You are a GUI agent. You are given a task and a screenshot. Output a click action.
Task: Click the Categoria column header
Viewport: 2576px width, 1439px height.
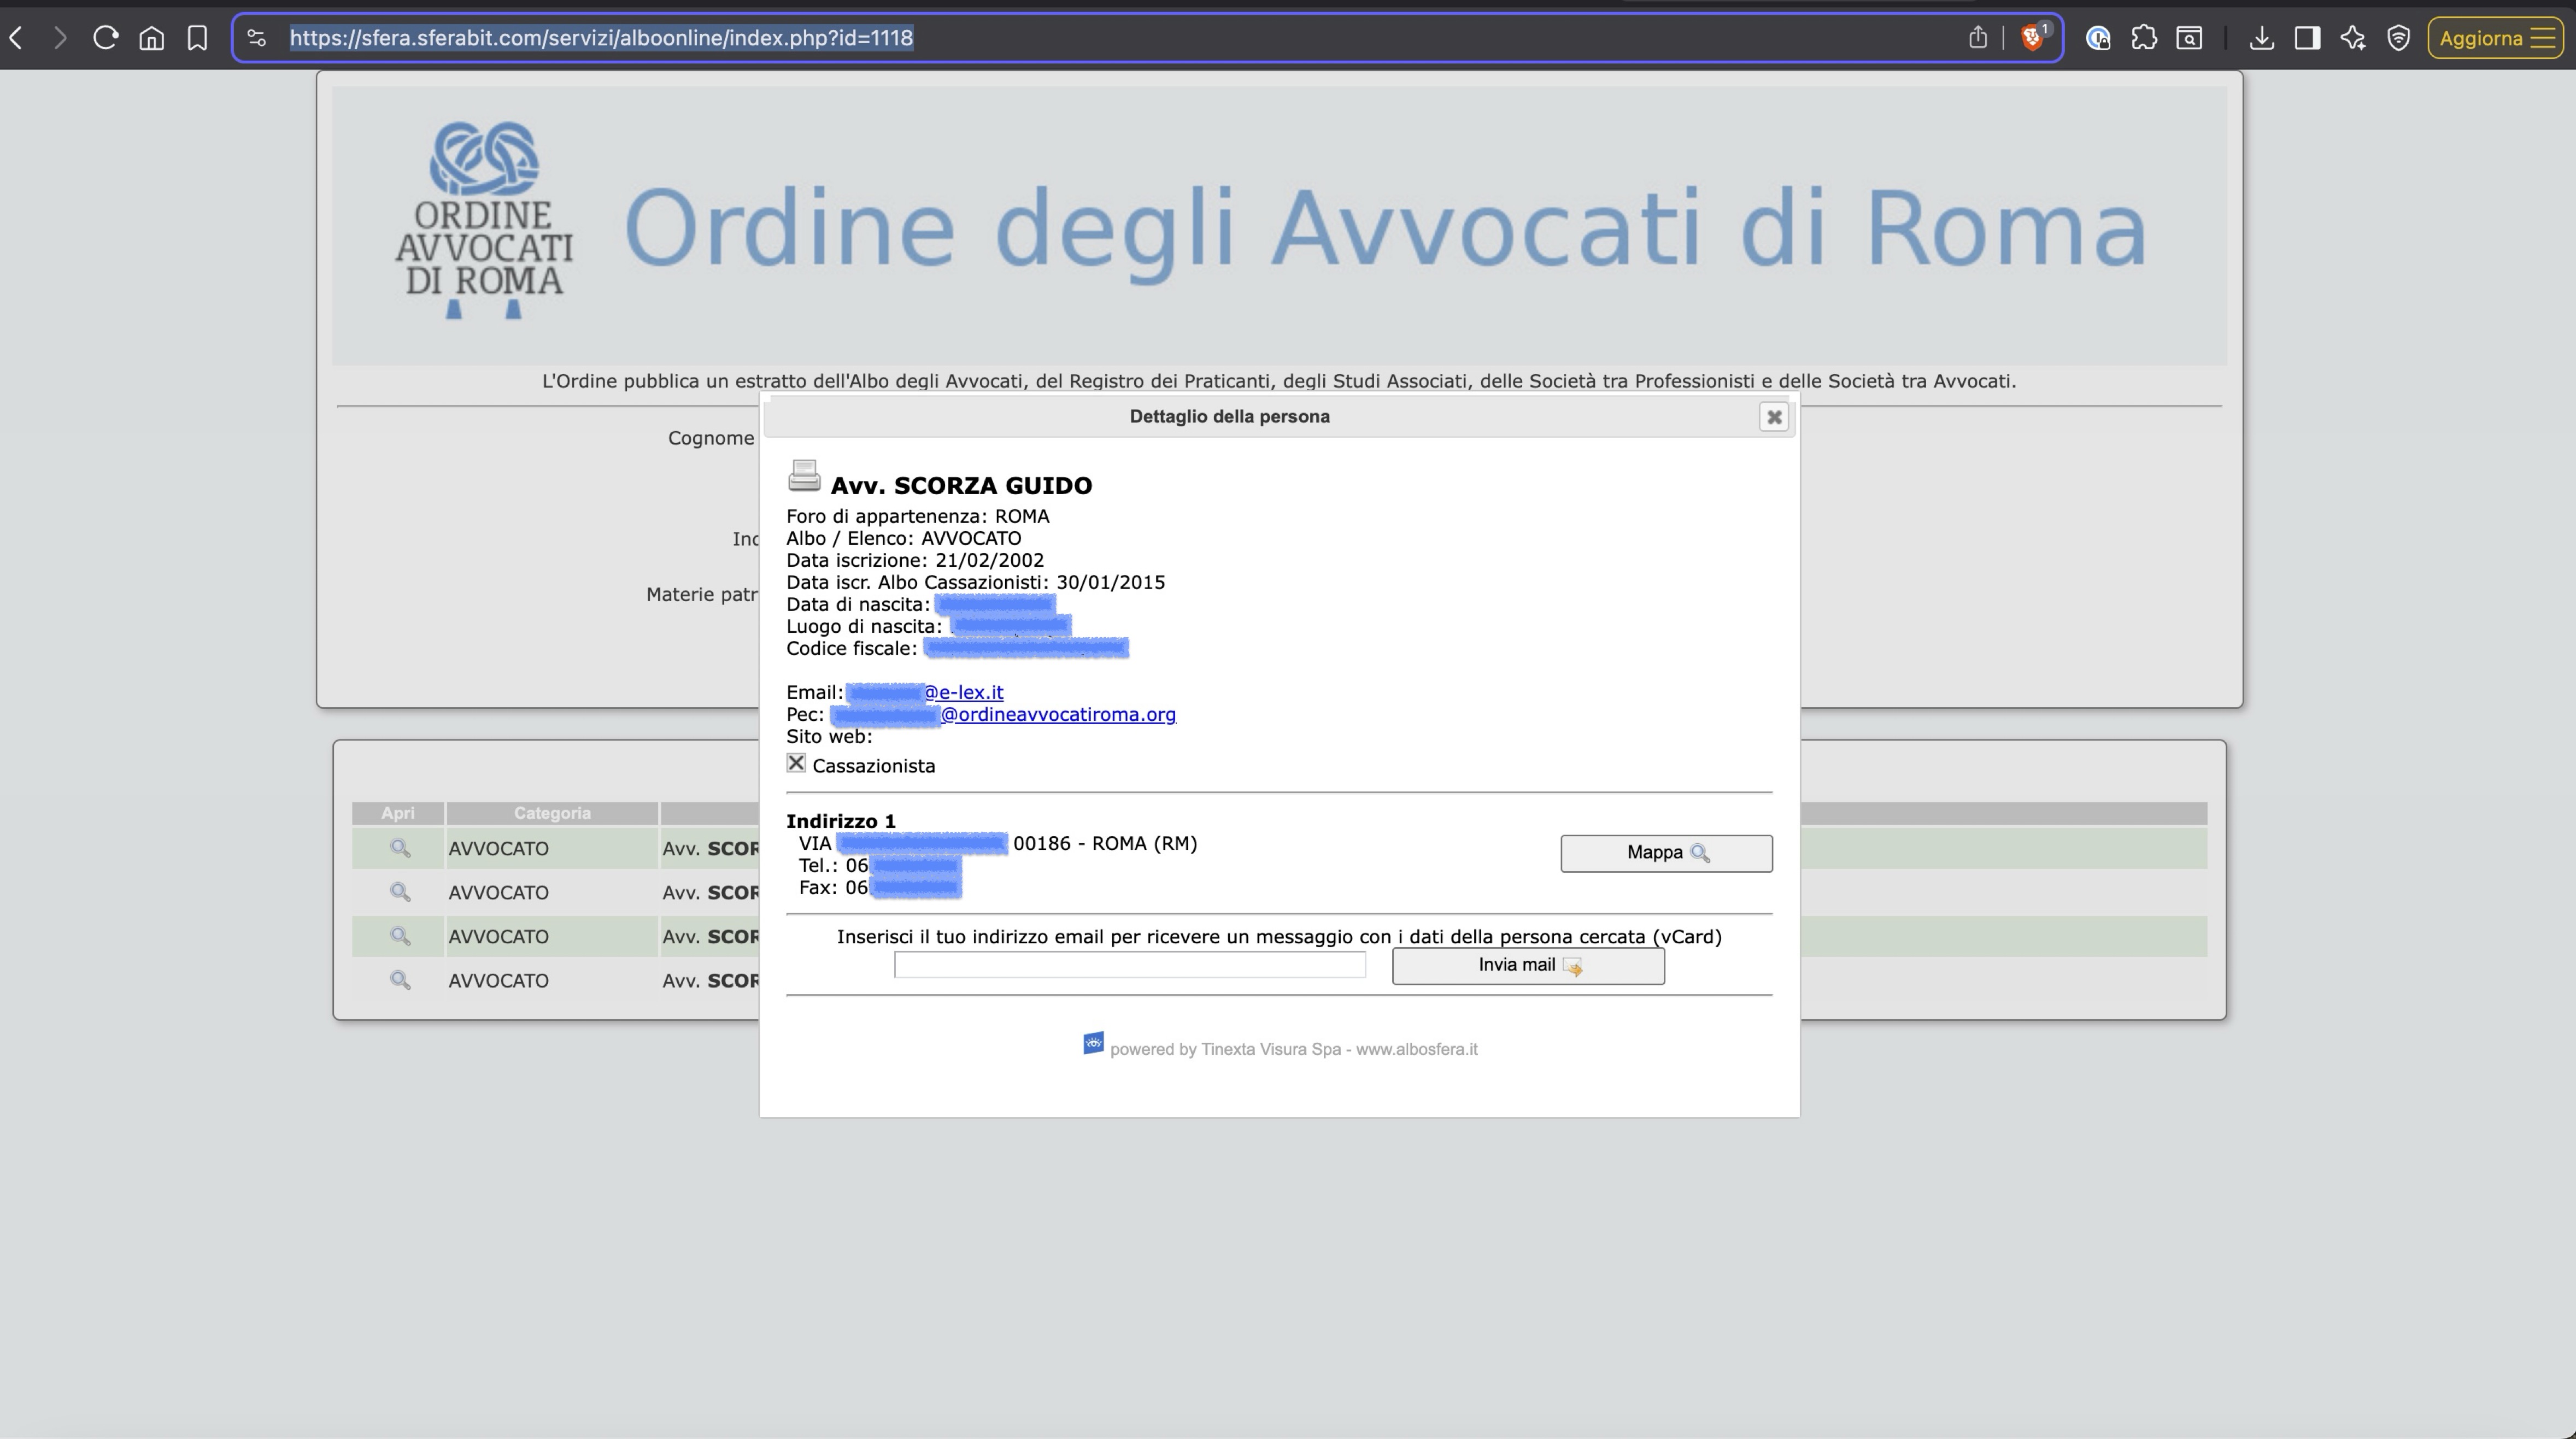coord(552,813)
